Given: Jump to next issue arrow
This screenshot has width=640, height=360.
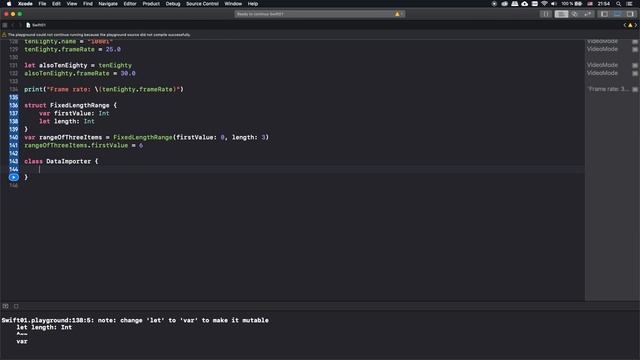Looking at the screenshot, I should point(636,25).
